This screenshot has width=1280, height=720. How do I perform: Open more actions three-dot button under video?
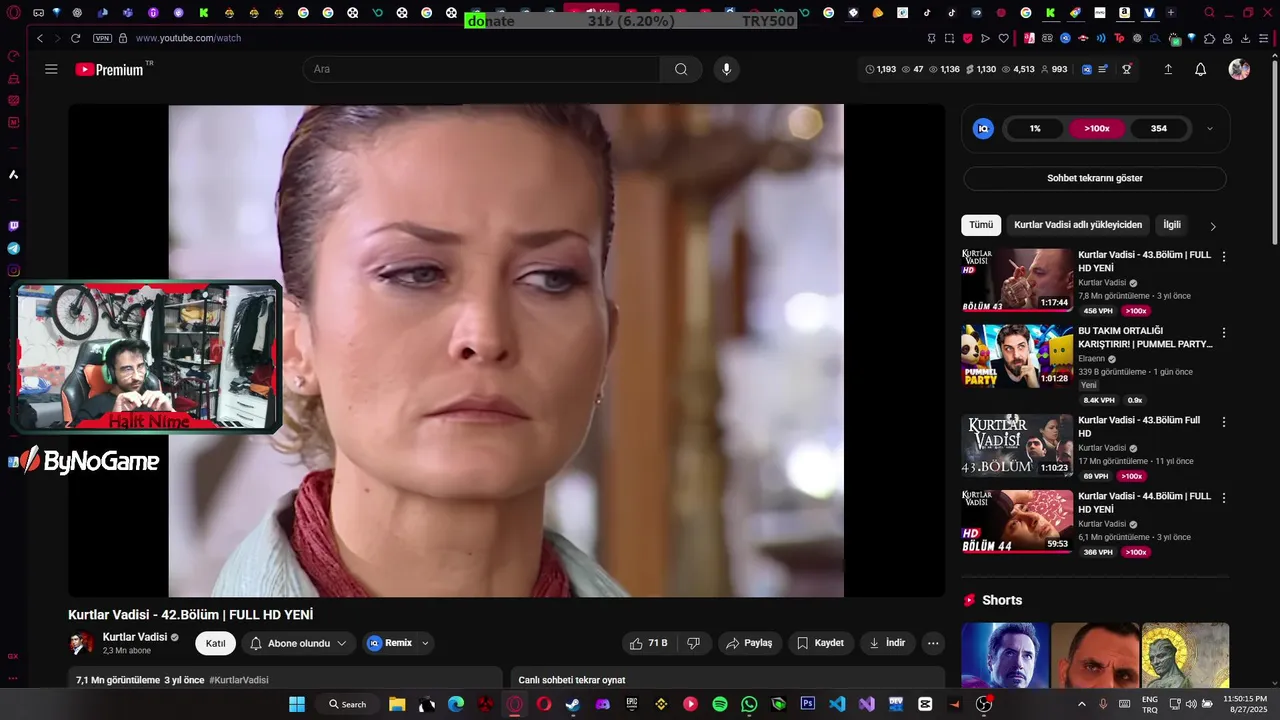coord(933,643)
